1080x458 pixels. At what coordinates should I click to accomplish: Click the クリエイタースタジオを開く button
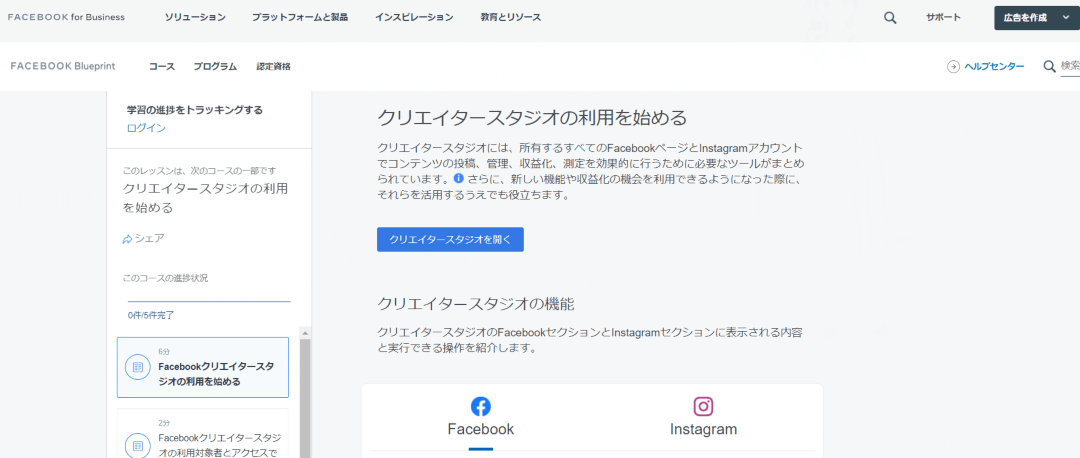click(x=450, y=240)
